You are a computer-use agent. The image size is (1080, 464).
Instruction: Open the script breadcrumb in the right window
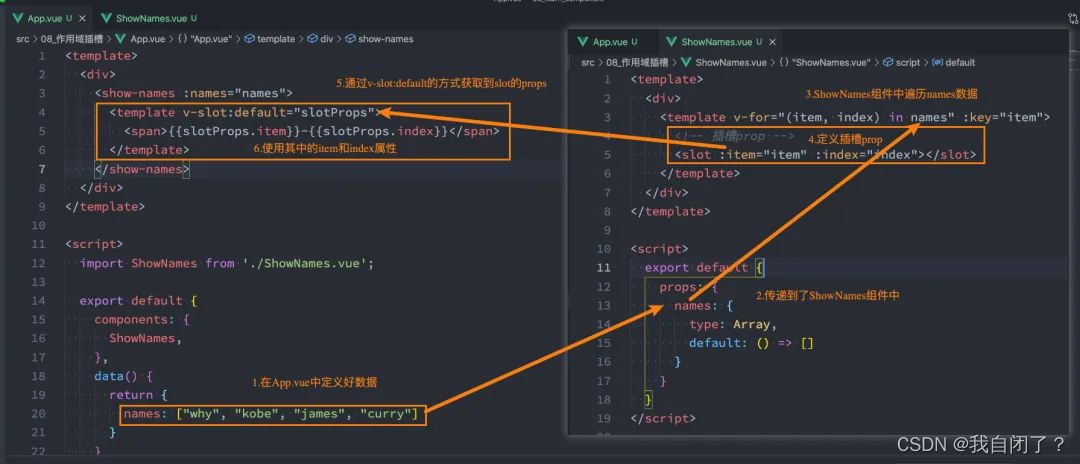[x=901, y=63]
